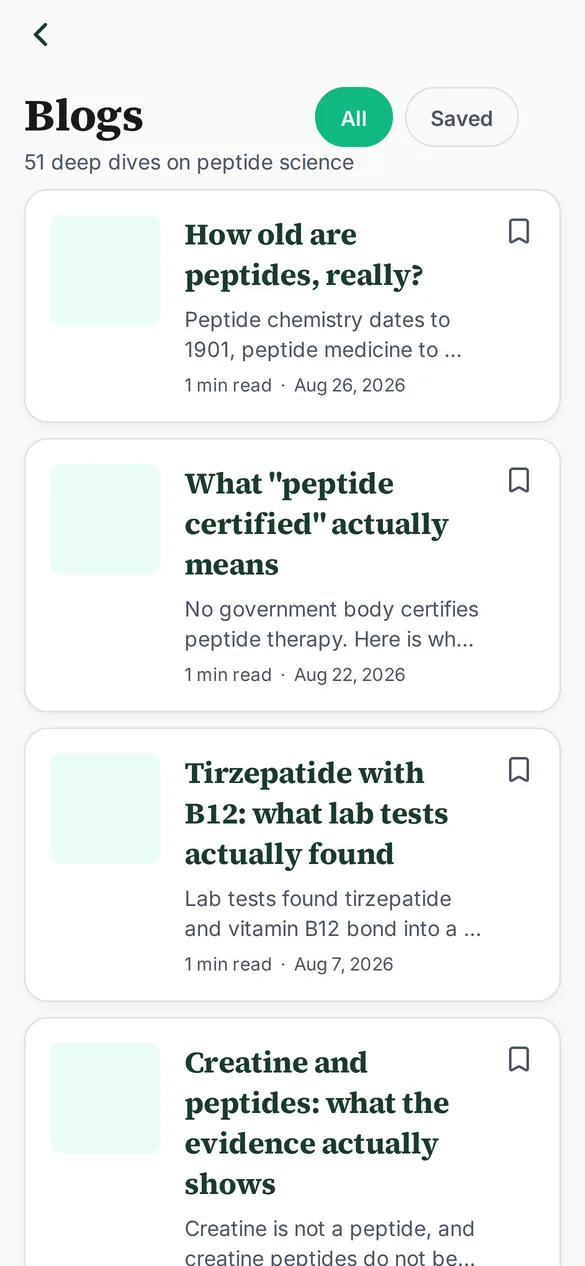Click the "No government body certifies" excerpt
The width and height of the screenshot is (585, 1266).
coord(332,624)
